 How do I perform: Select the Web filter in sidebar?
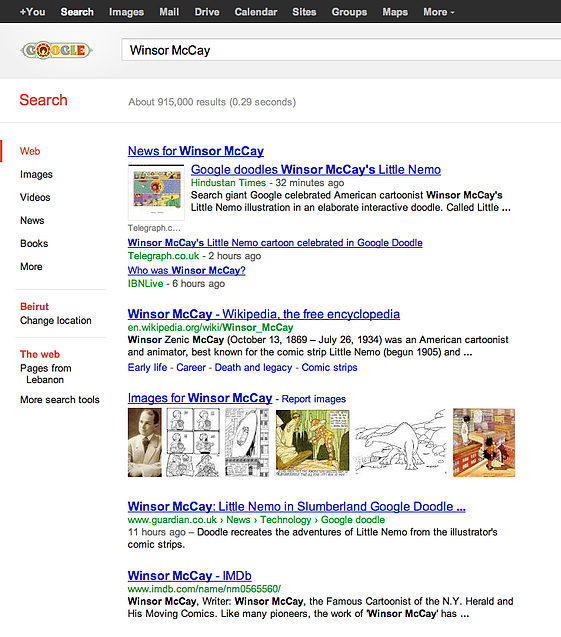click(x=30, y=151)
